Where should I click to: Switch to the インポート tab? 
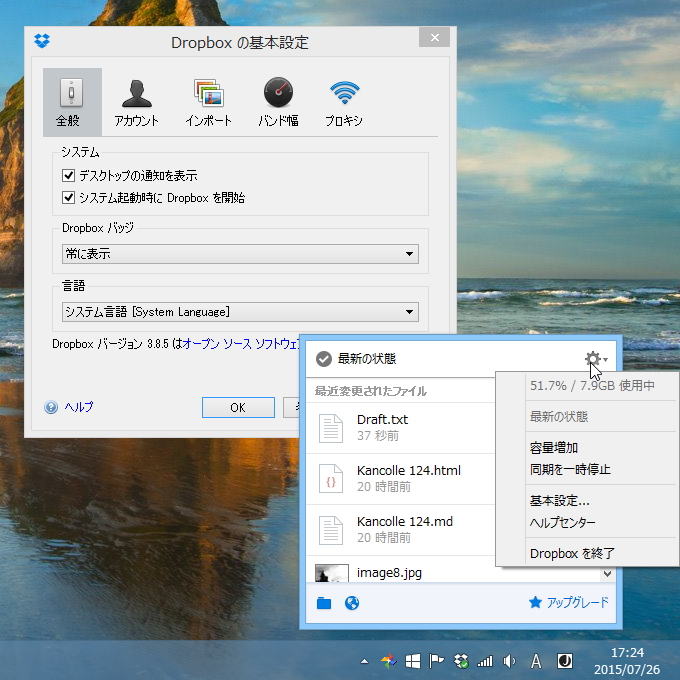[x=209, y=102]
